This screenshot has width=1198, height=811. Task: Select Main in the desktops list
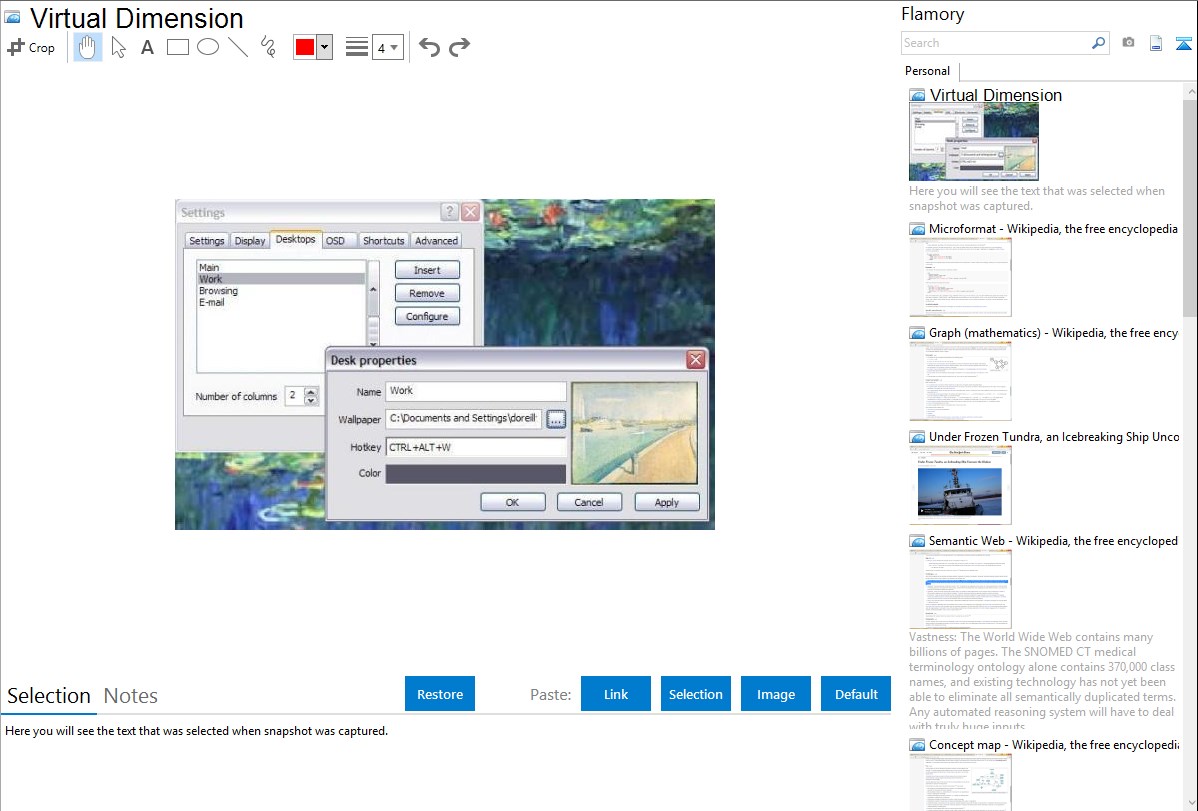click(x=209, y=268)
